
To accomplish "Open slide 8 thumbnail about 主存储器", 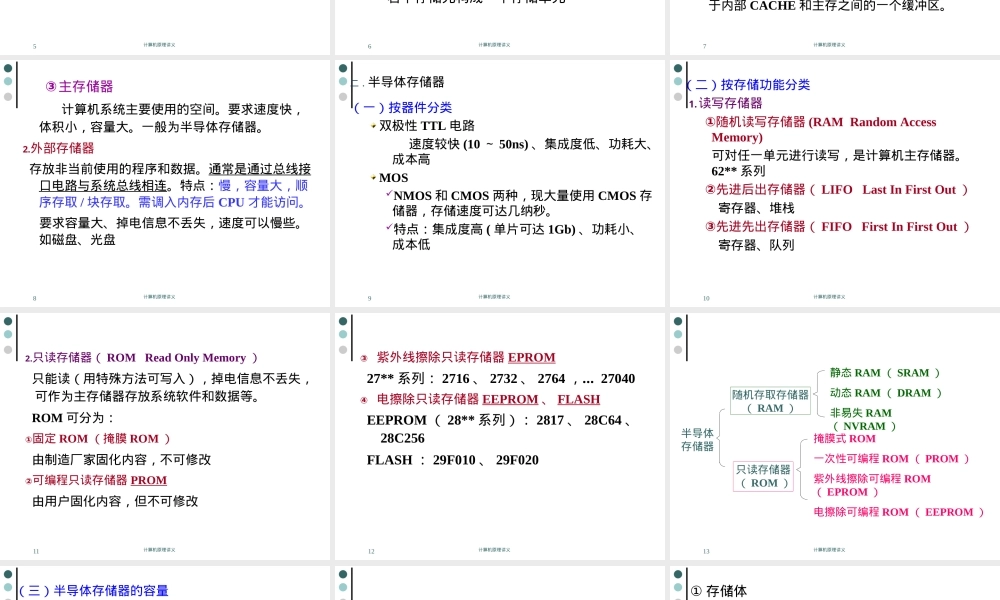I will [x=165, y=183].
